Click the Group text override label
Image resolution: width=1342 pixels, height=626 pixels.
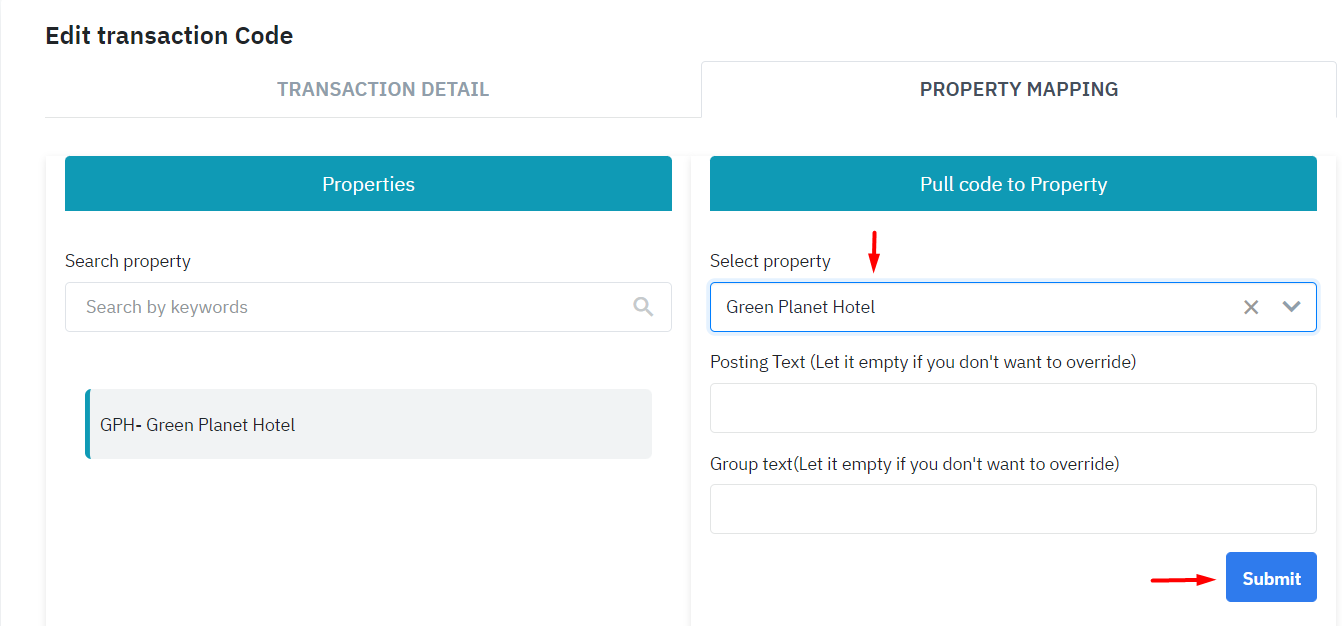pos(914,464)
